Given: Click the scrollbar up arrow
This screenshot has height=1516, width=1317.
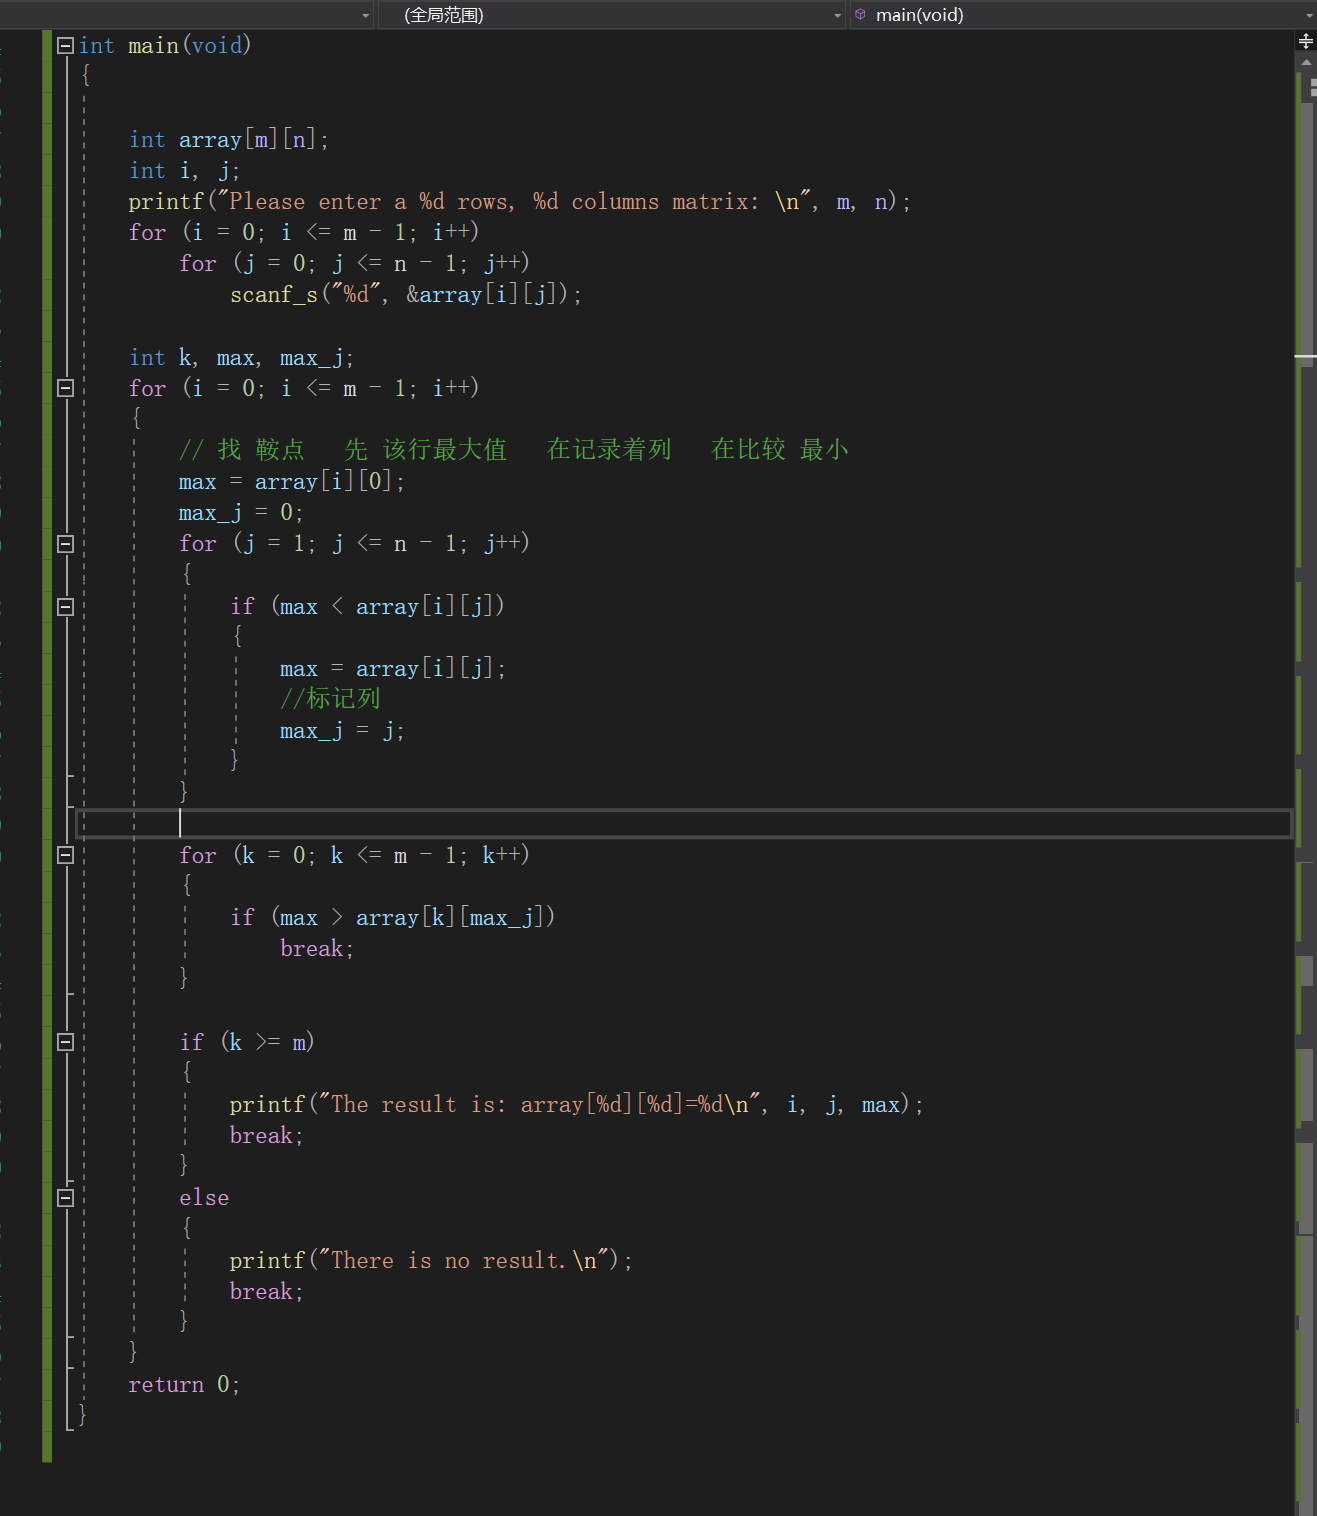Looking at the screenshot, I should 1306,62.
